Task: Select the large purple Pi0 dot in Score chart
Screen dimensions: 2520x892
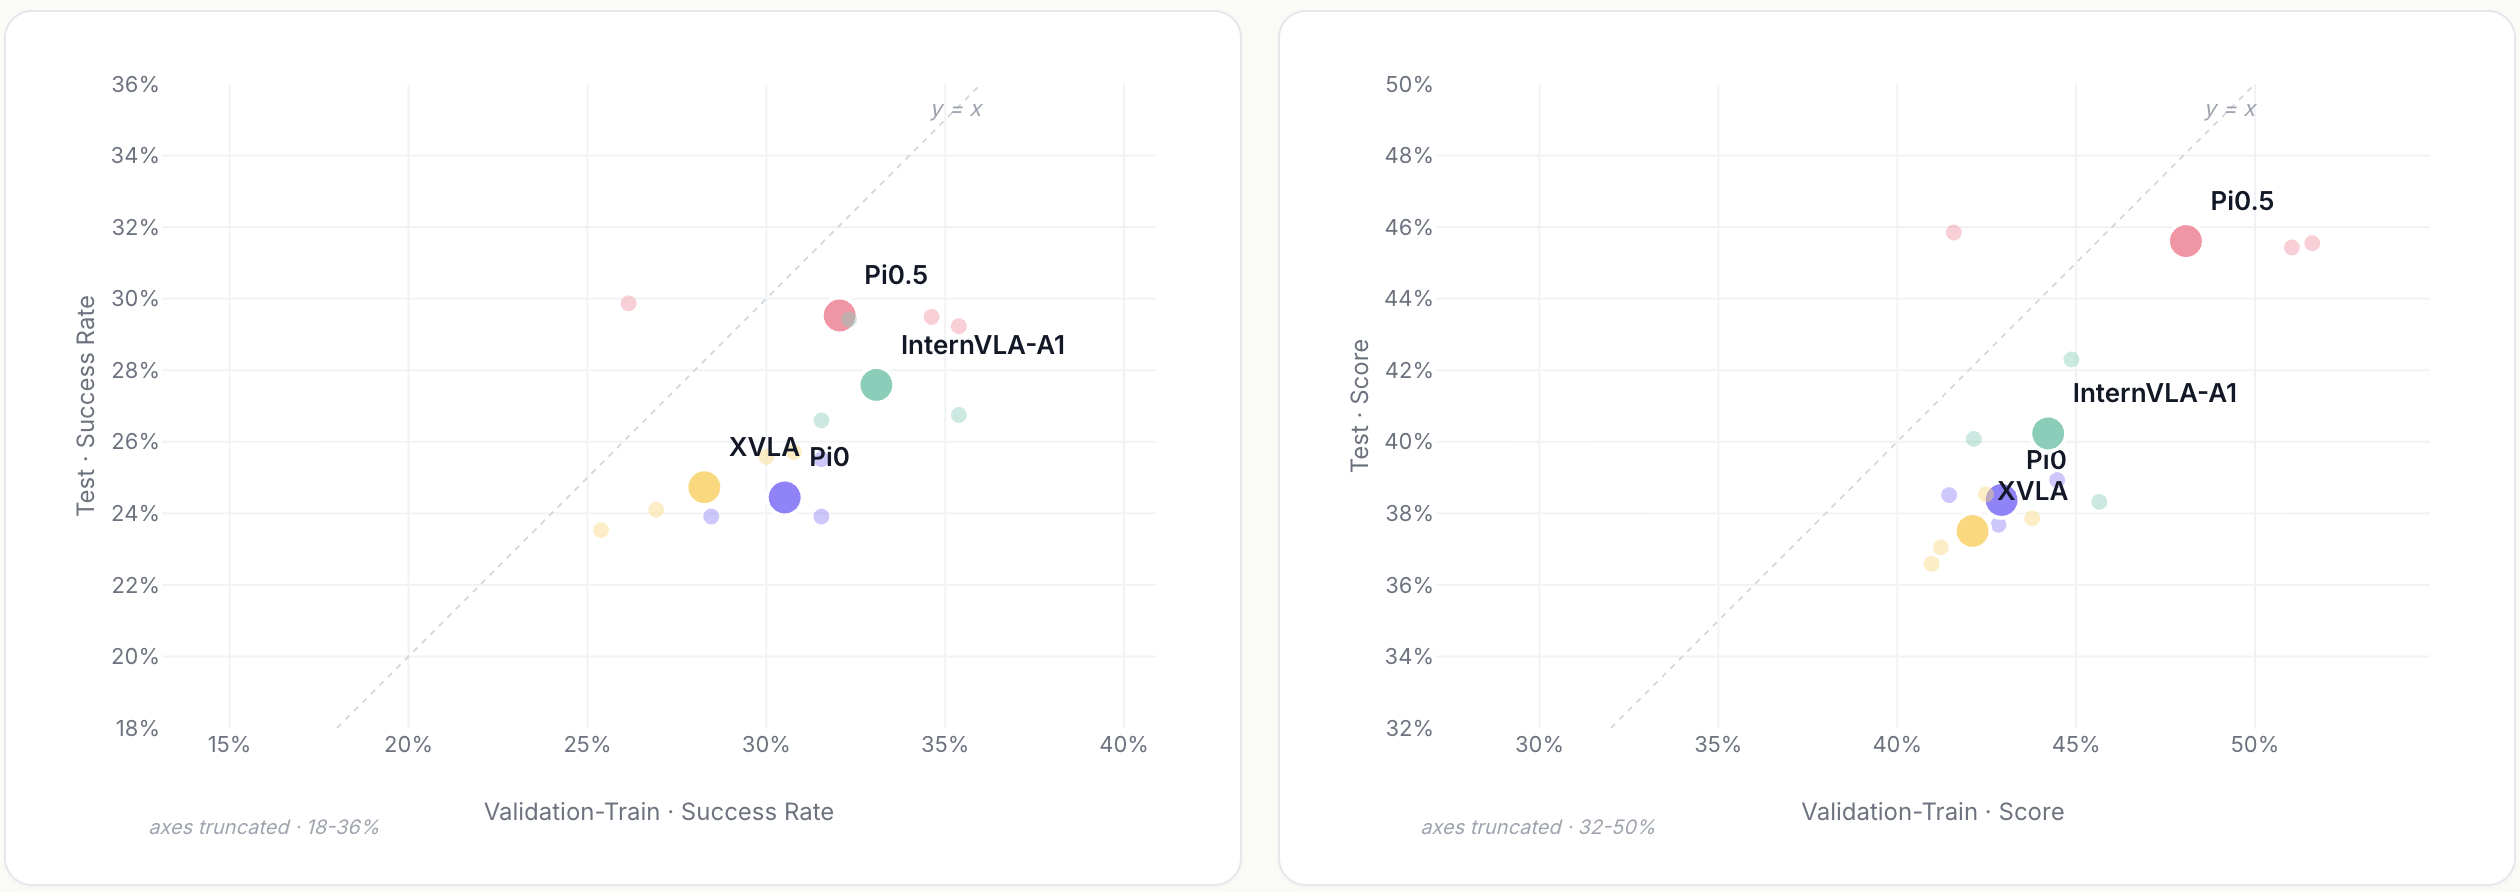Action: tap(2001, 500)
